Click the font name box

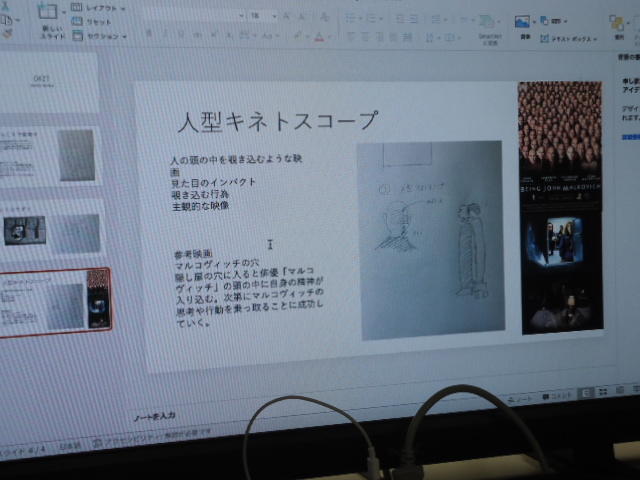pyautogui.click(x=192, y=16)
